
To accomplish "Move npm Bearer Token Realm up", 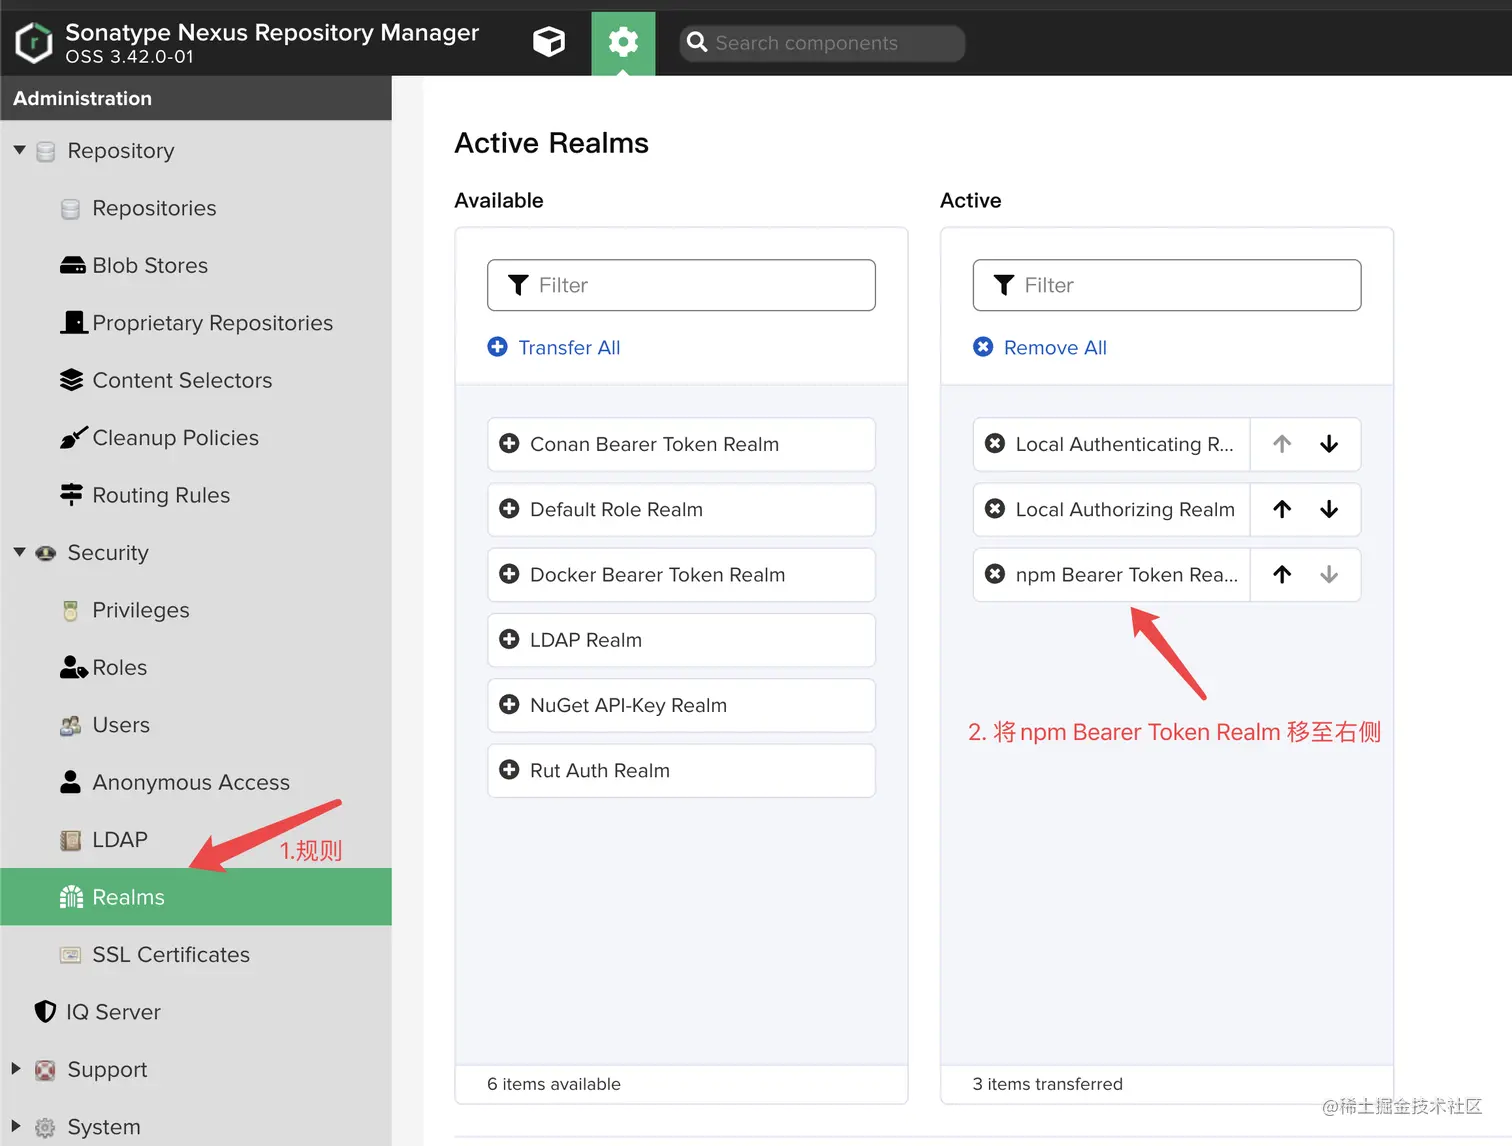I will (x=1282, y=574).
